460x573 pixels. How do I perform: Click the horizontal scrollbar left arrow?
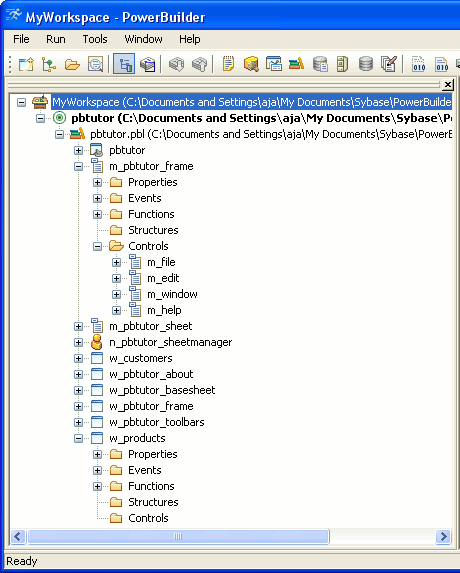click(18, 536)
